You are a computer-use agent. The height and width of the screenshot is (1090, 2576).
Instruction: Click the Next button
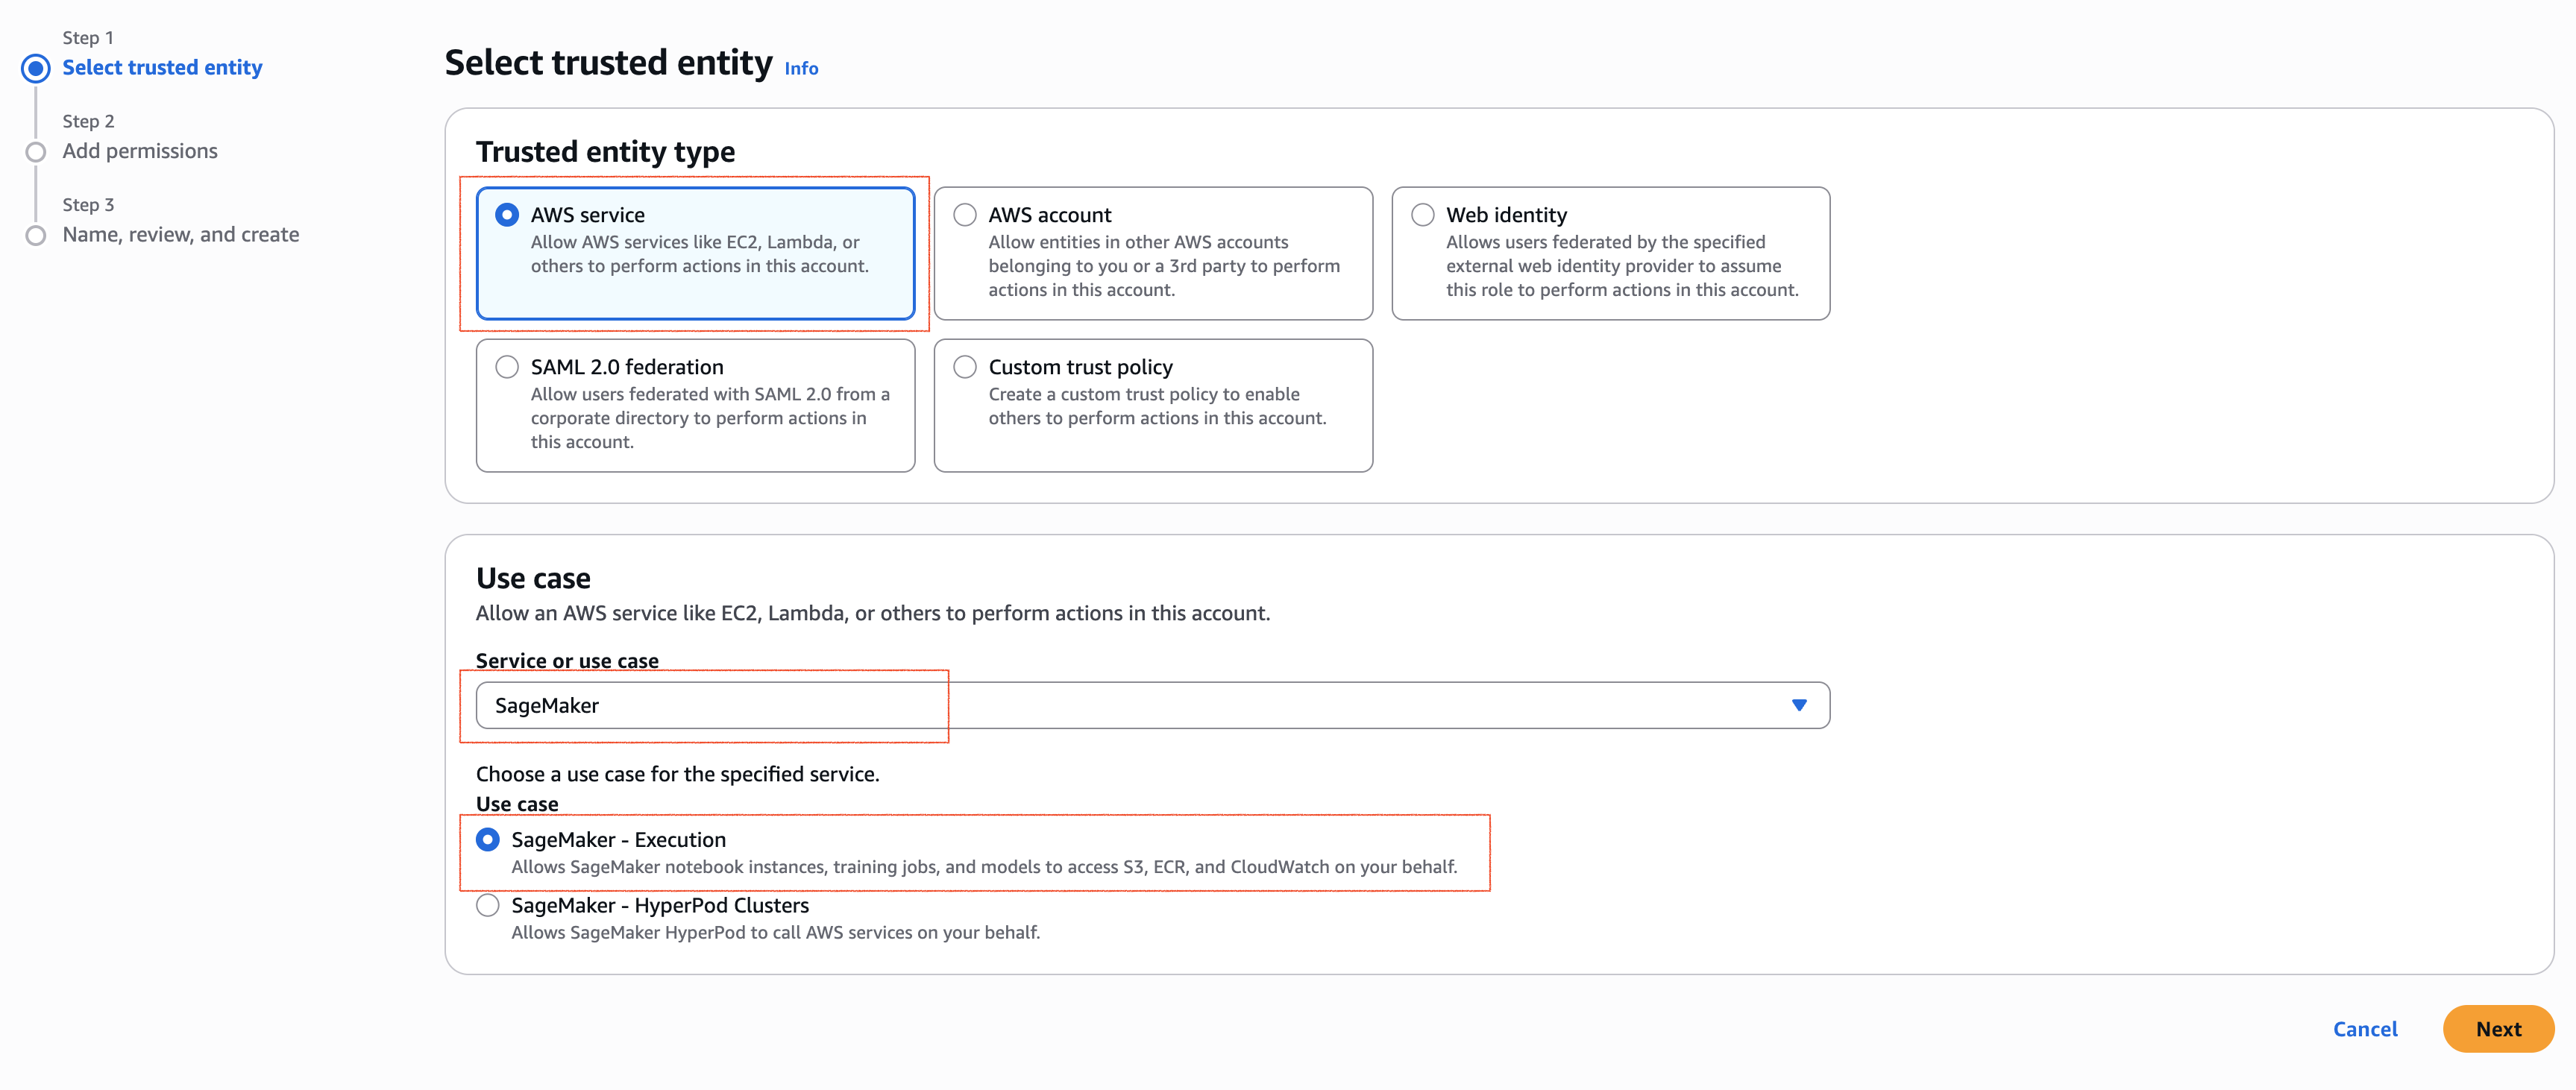[2498, 1029]
